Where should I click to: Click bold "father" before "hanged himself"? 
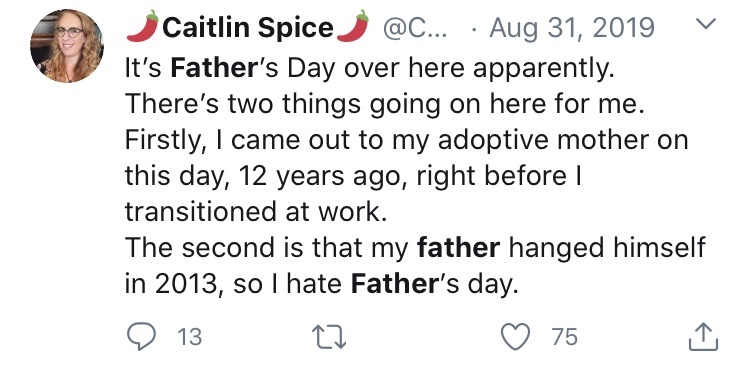(458, 247)
